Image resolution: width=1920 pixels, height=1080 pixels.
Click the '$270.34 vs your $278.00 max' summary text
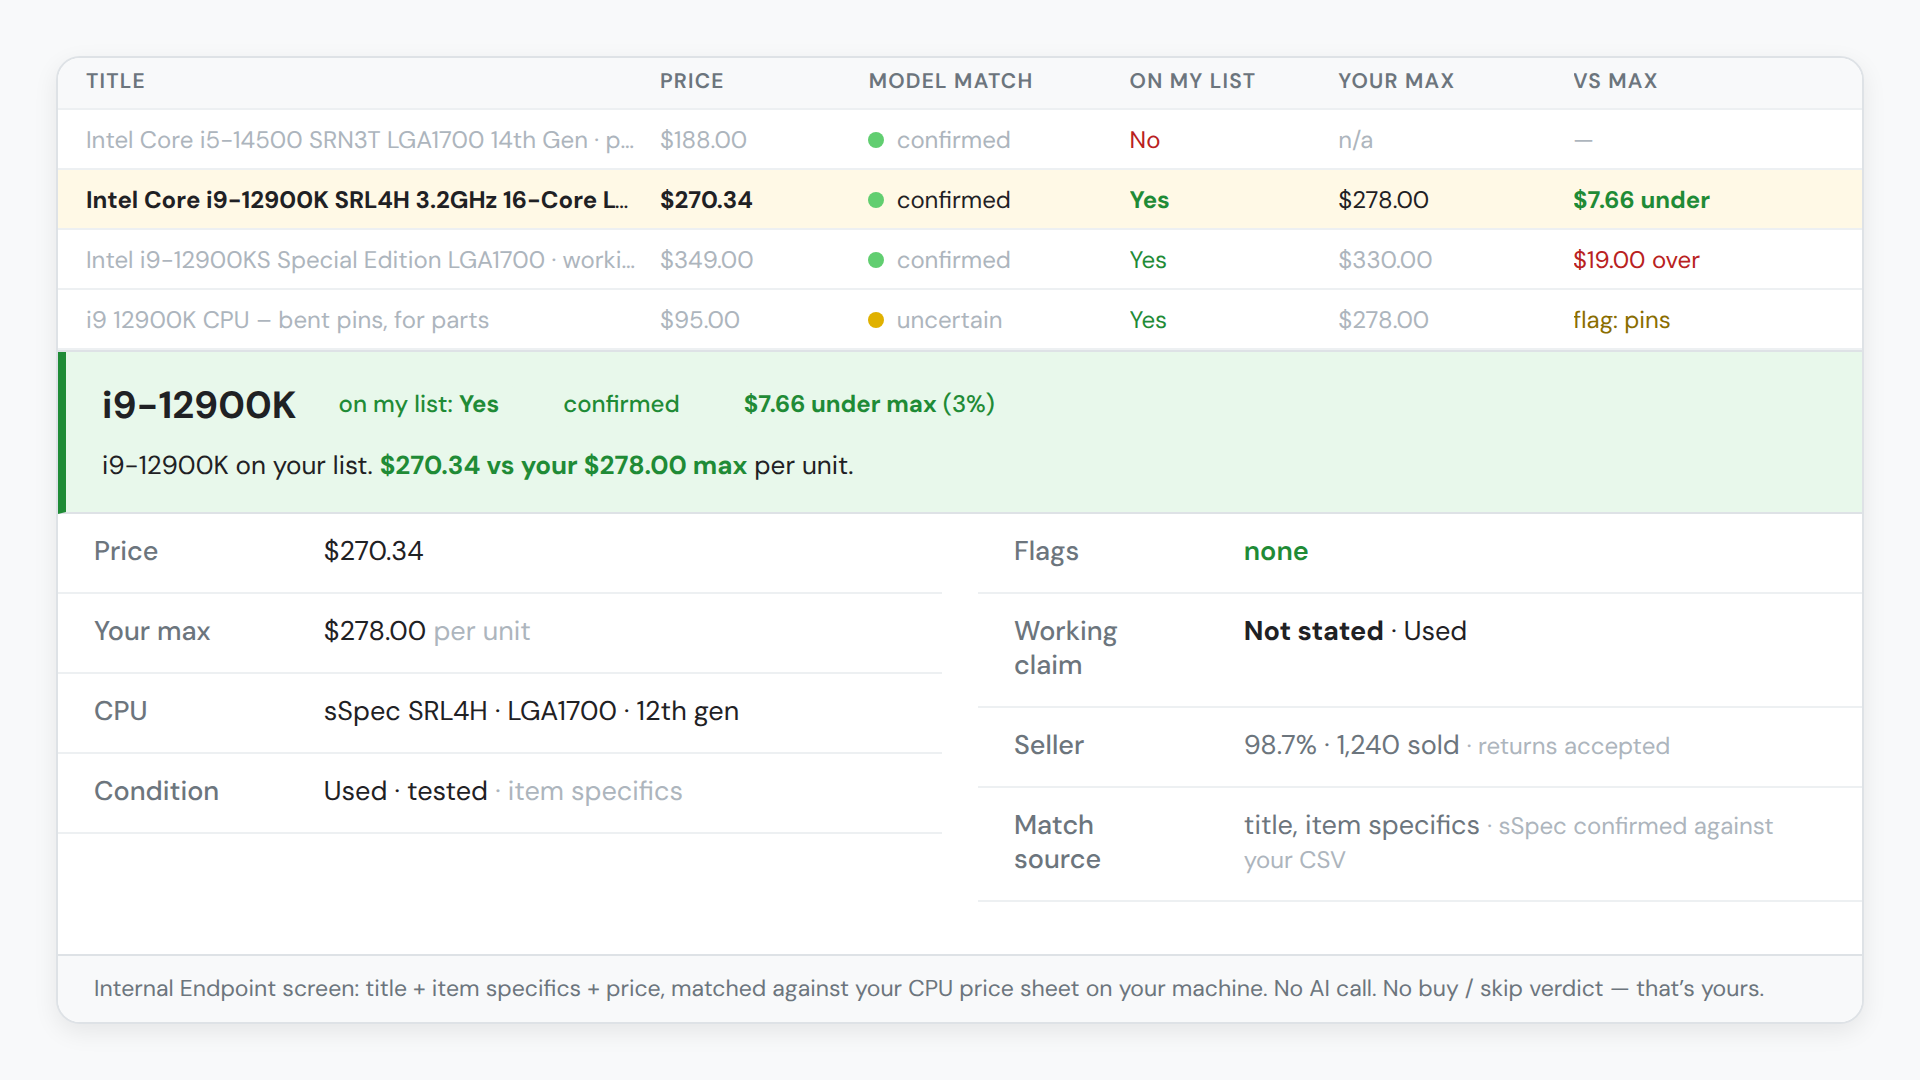[x=563, y=466]
